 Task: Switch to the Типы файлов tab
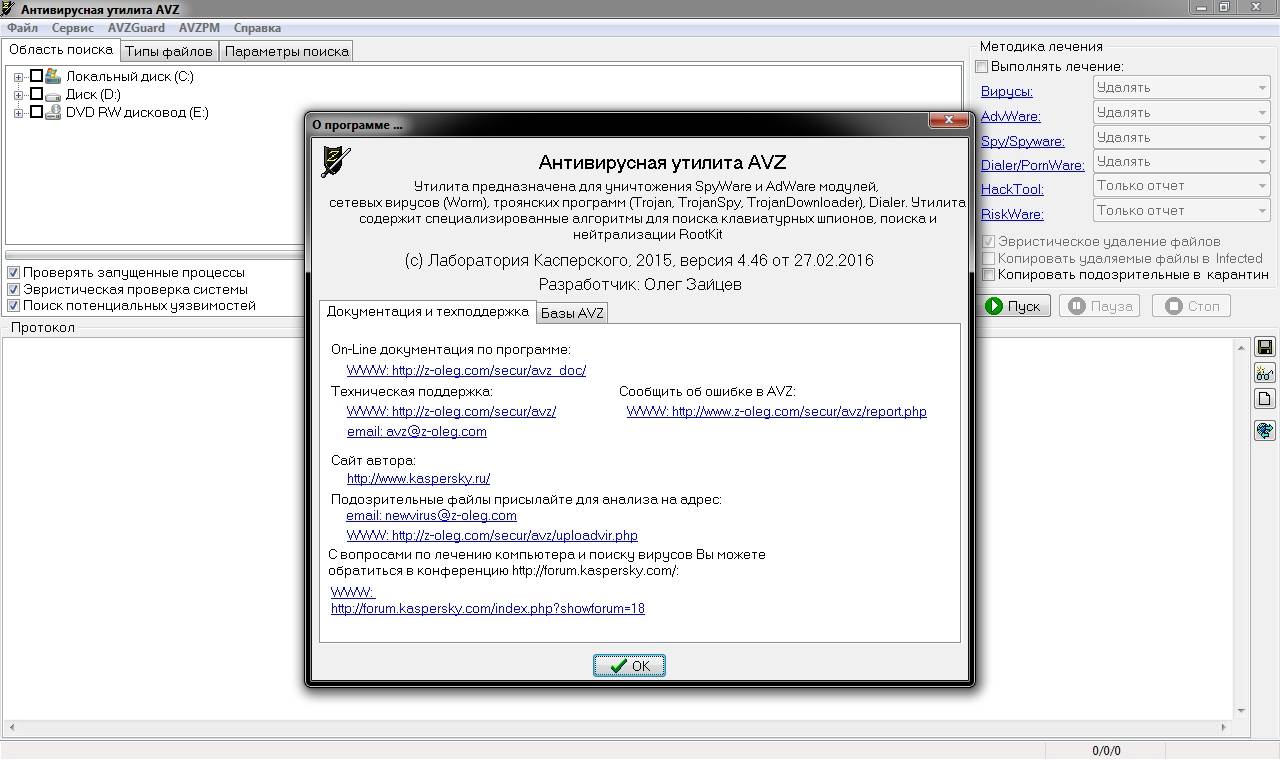pyautogui.click(x=169, y=51)
